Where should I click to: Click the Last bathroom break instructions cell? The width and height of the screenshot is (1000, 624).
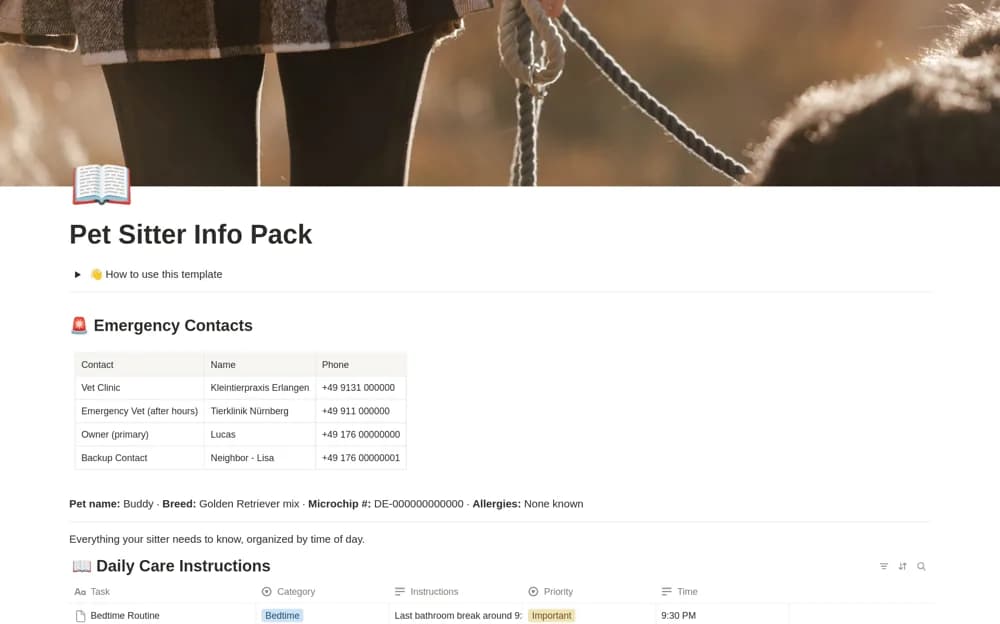pos(456,616)
